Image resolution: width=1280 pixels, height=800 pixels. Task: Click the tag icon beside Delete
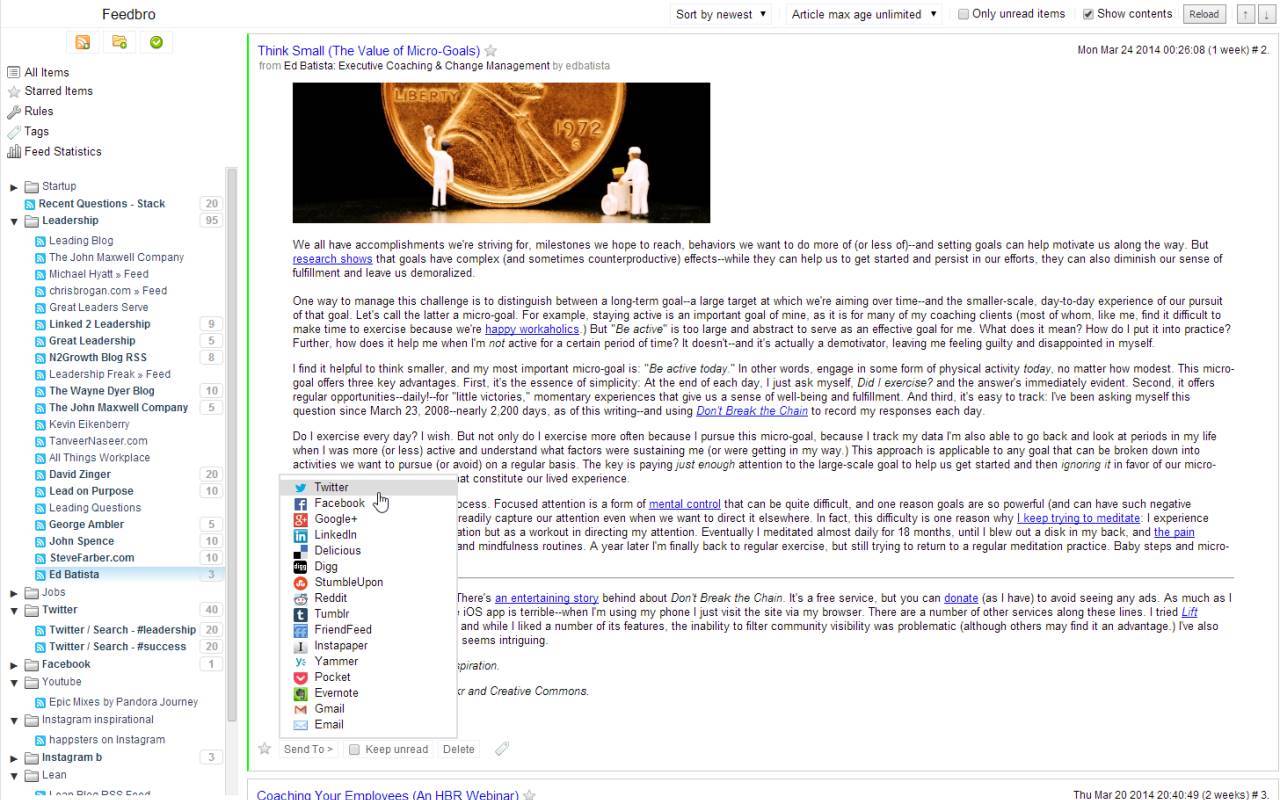tap(502, 749)
